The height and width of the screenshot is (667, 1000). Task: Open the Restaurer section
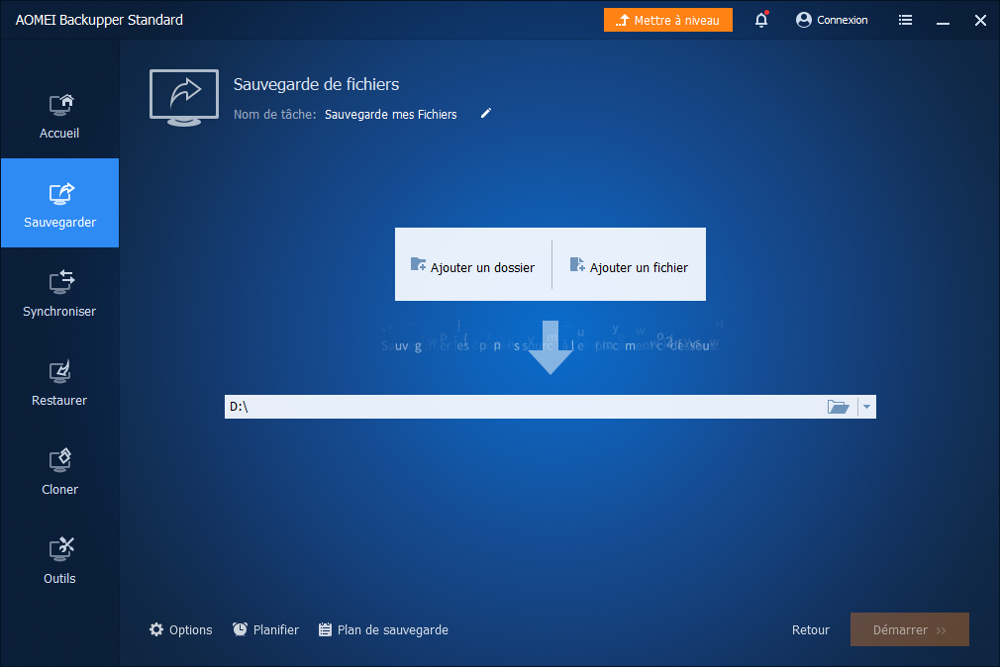tap(60, 382)
